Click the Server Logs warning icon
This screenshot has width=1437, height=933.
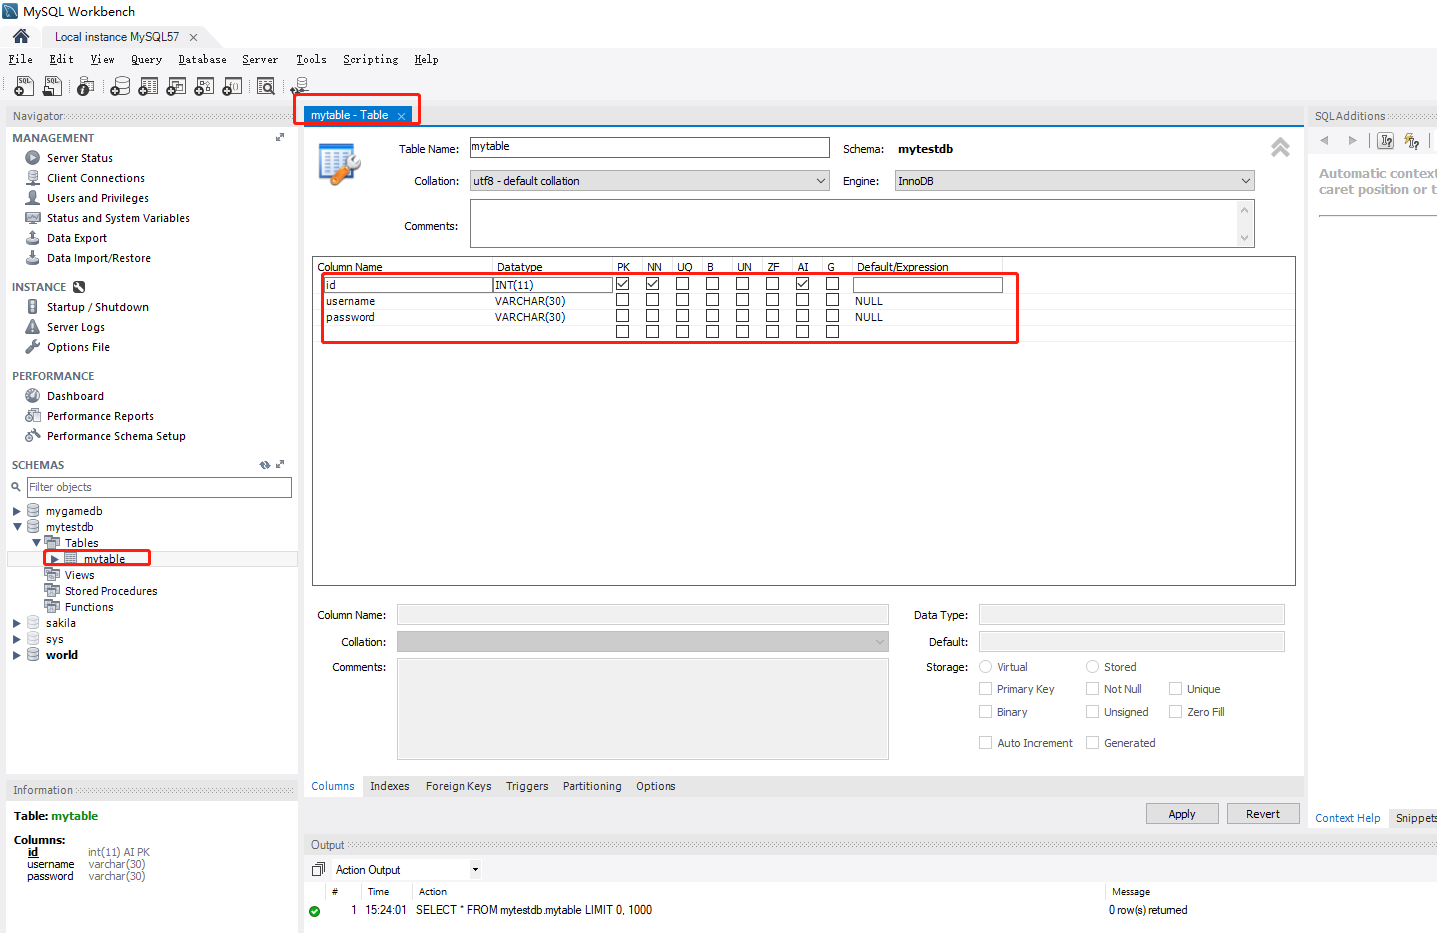click(x=33, y=327)
